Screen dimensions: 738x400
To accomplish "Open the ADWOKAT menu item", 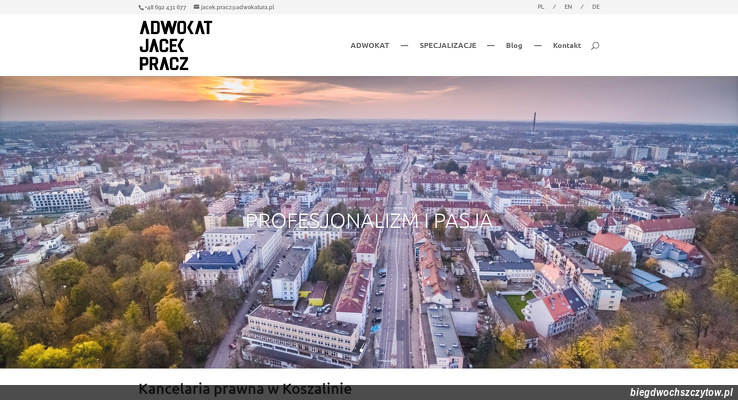I will coord(369,46).
